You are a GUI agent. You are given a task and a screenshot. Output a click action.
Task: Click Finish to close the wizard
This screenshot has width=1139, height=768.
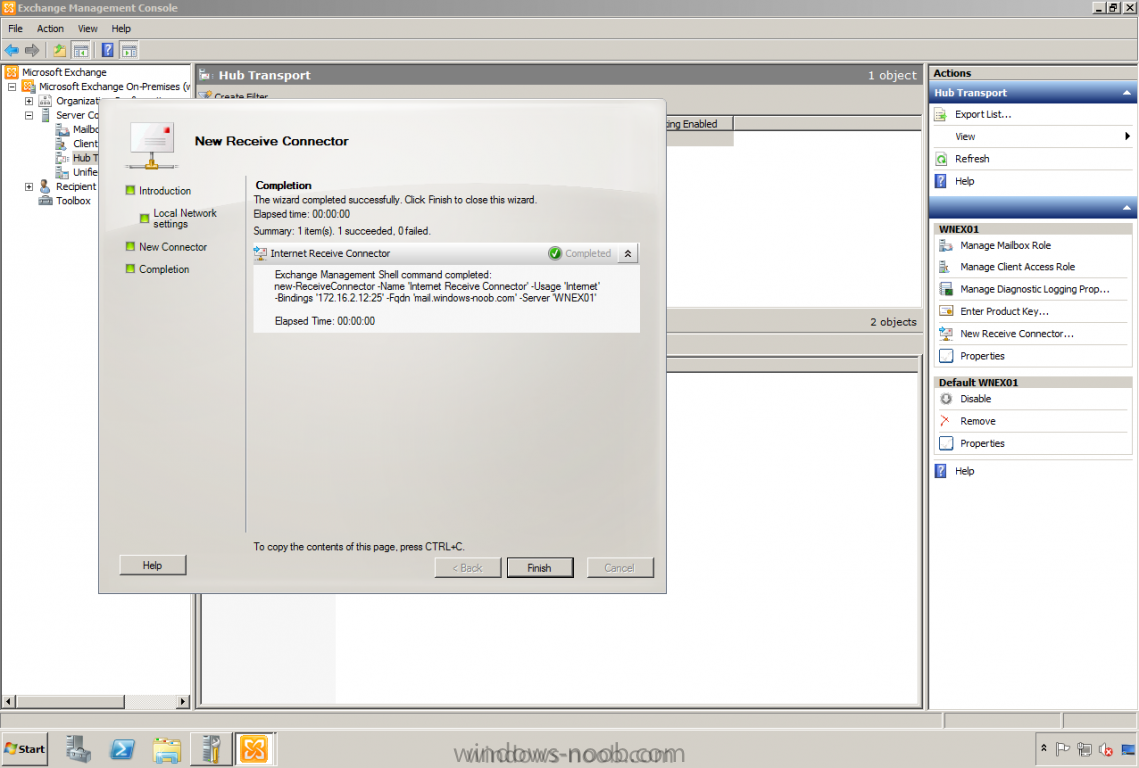point(540,567)
